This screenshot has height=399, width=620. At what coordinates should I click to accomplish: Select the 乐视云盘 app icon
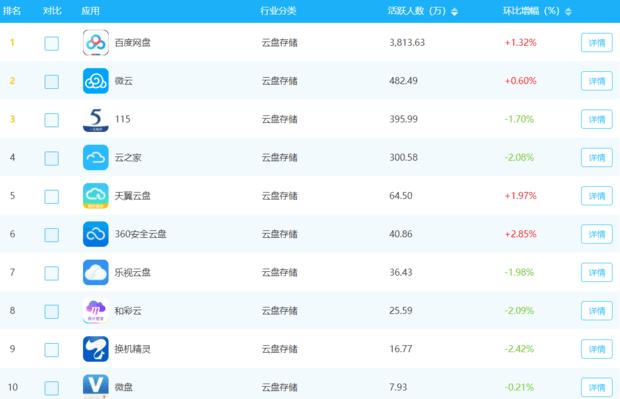pos(96,272)
